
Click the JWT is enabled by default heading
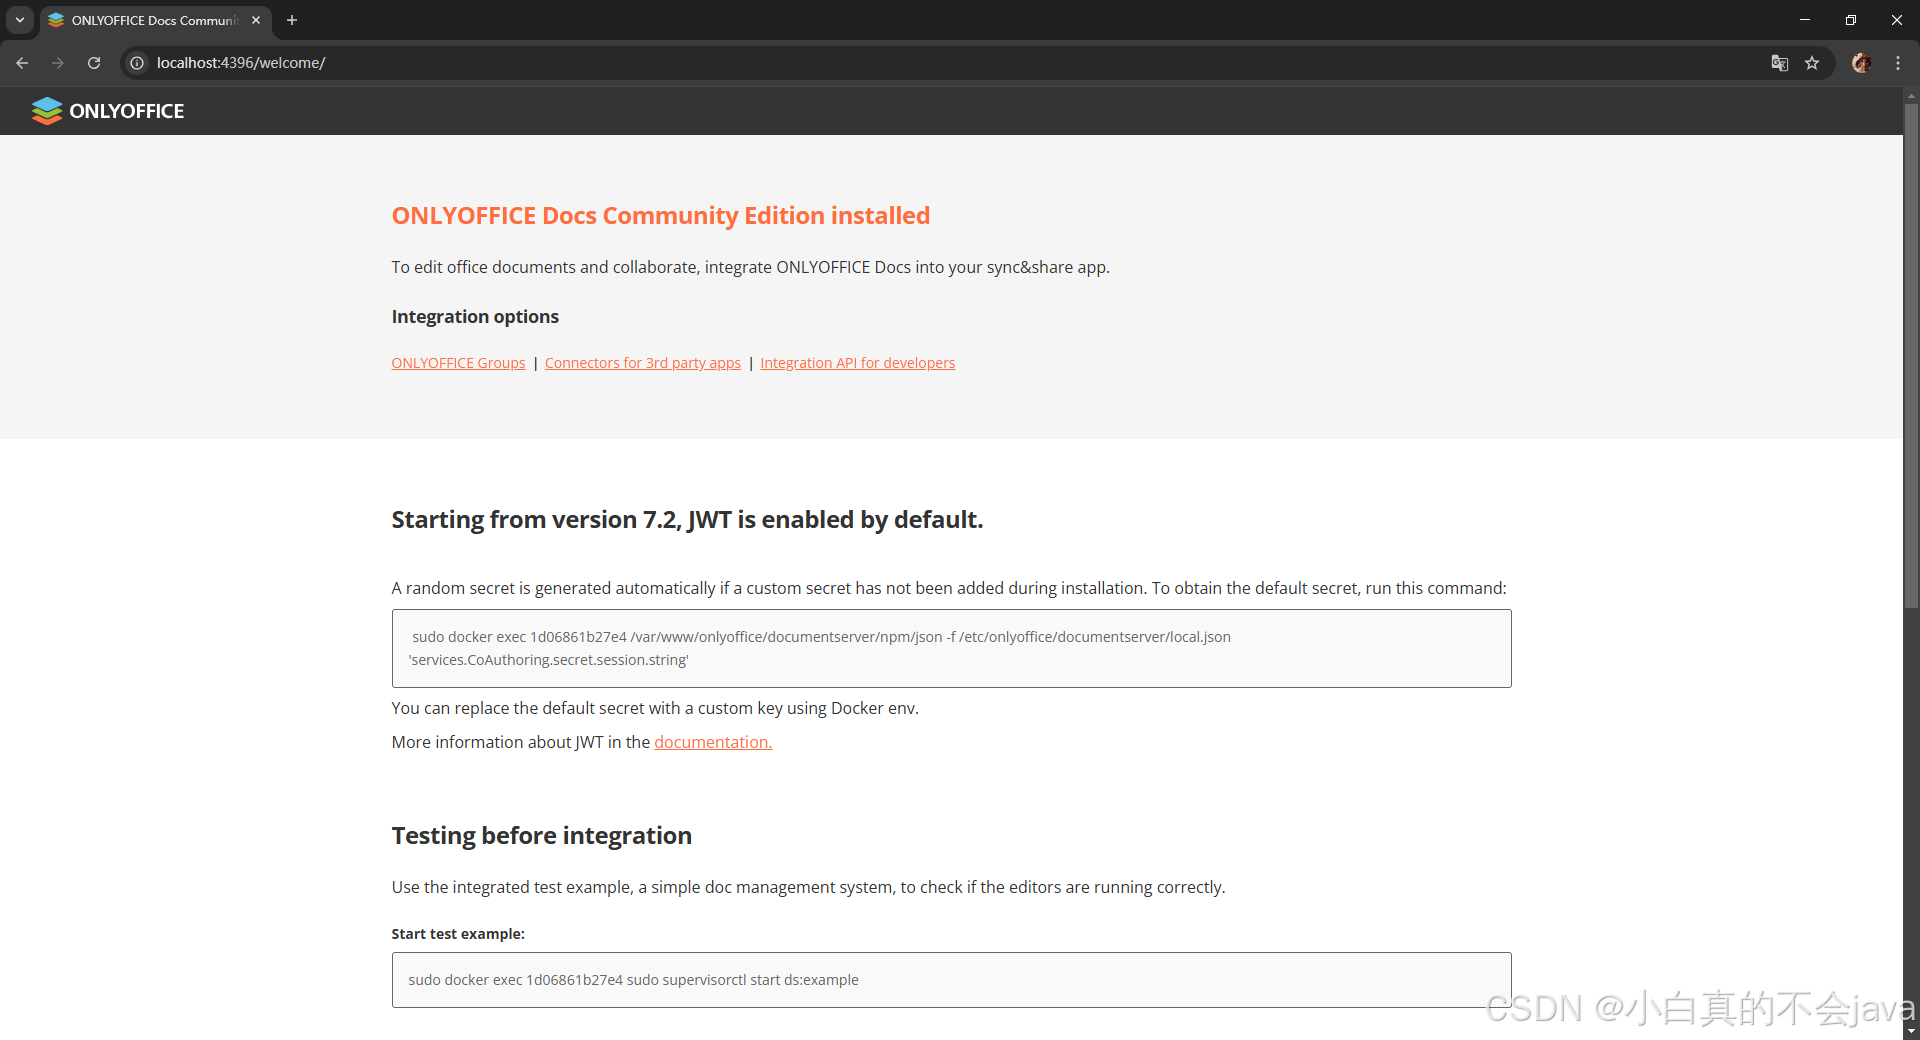(687, 520)
